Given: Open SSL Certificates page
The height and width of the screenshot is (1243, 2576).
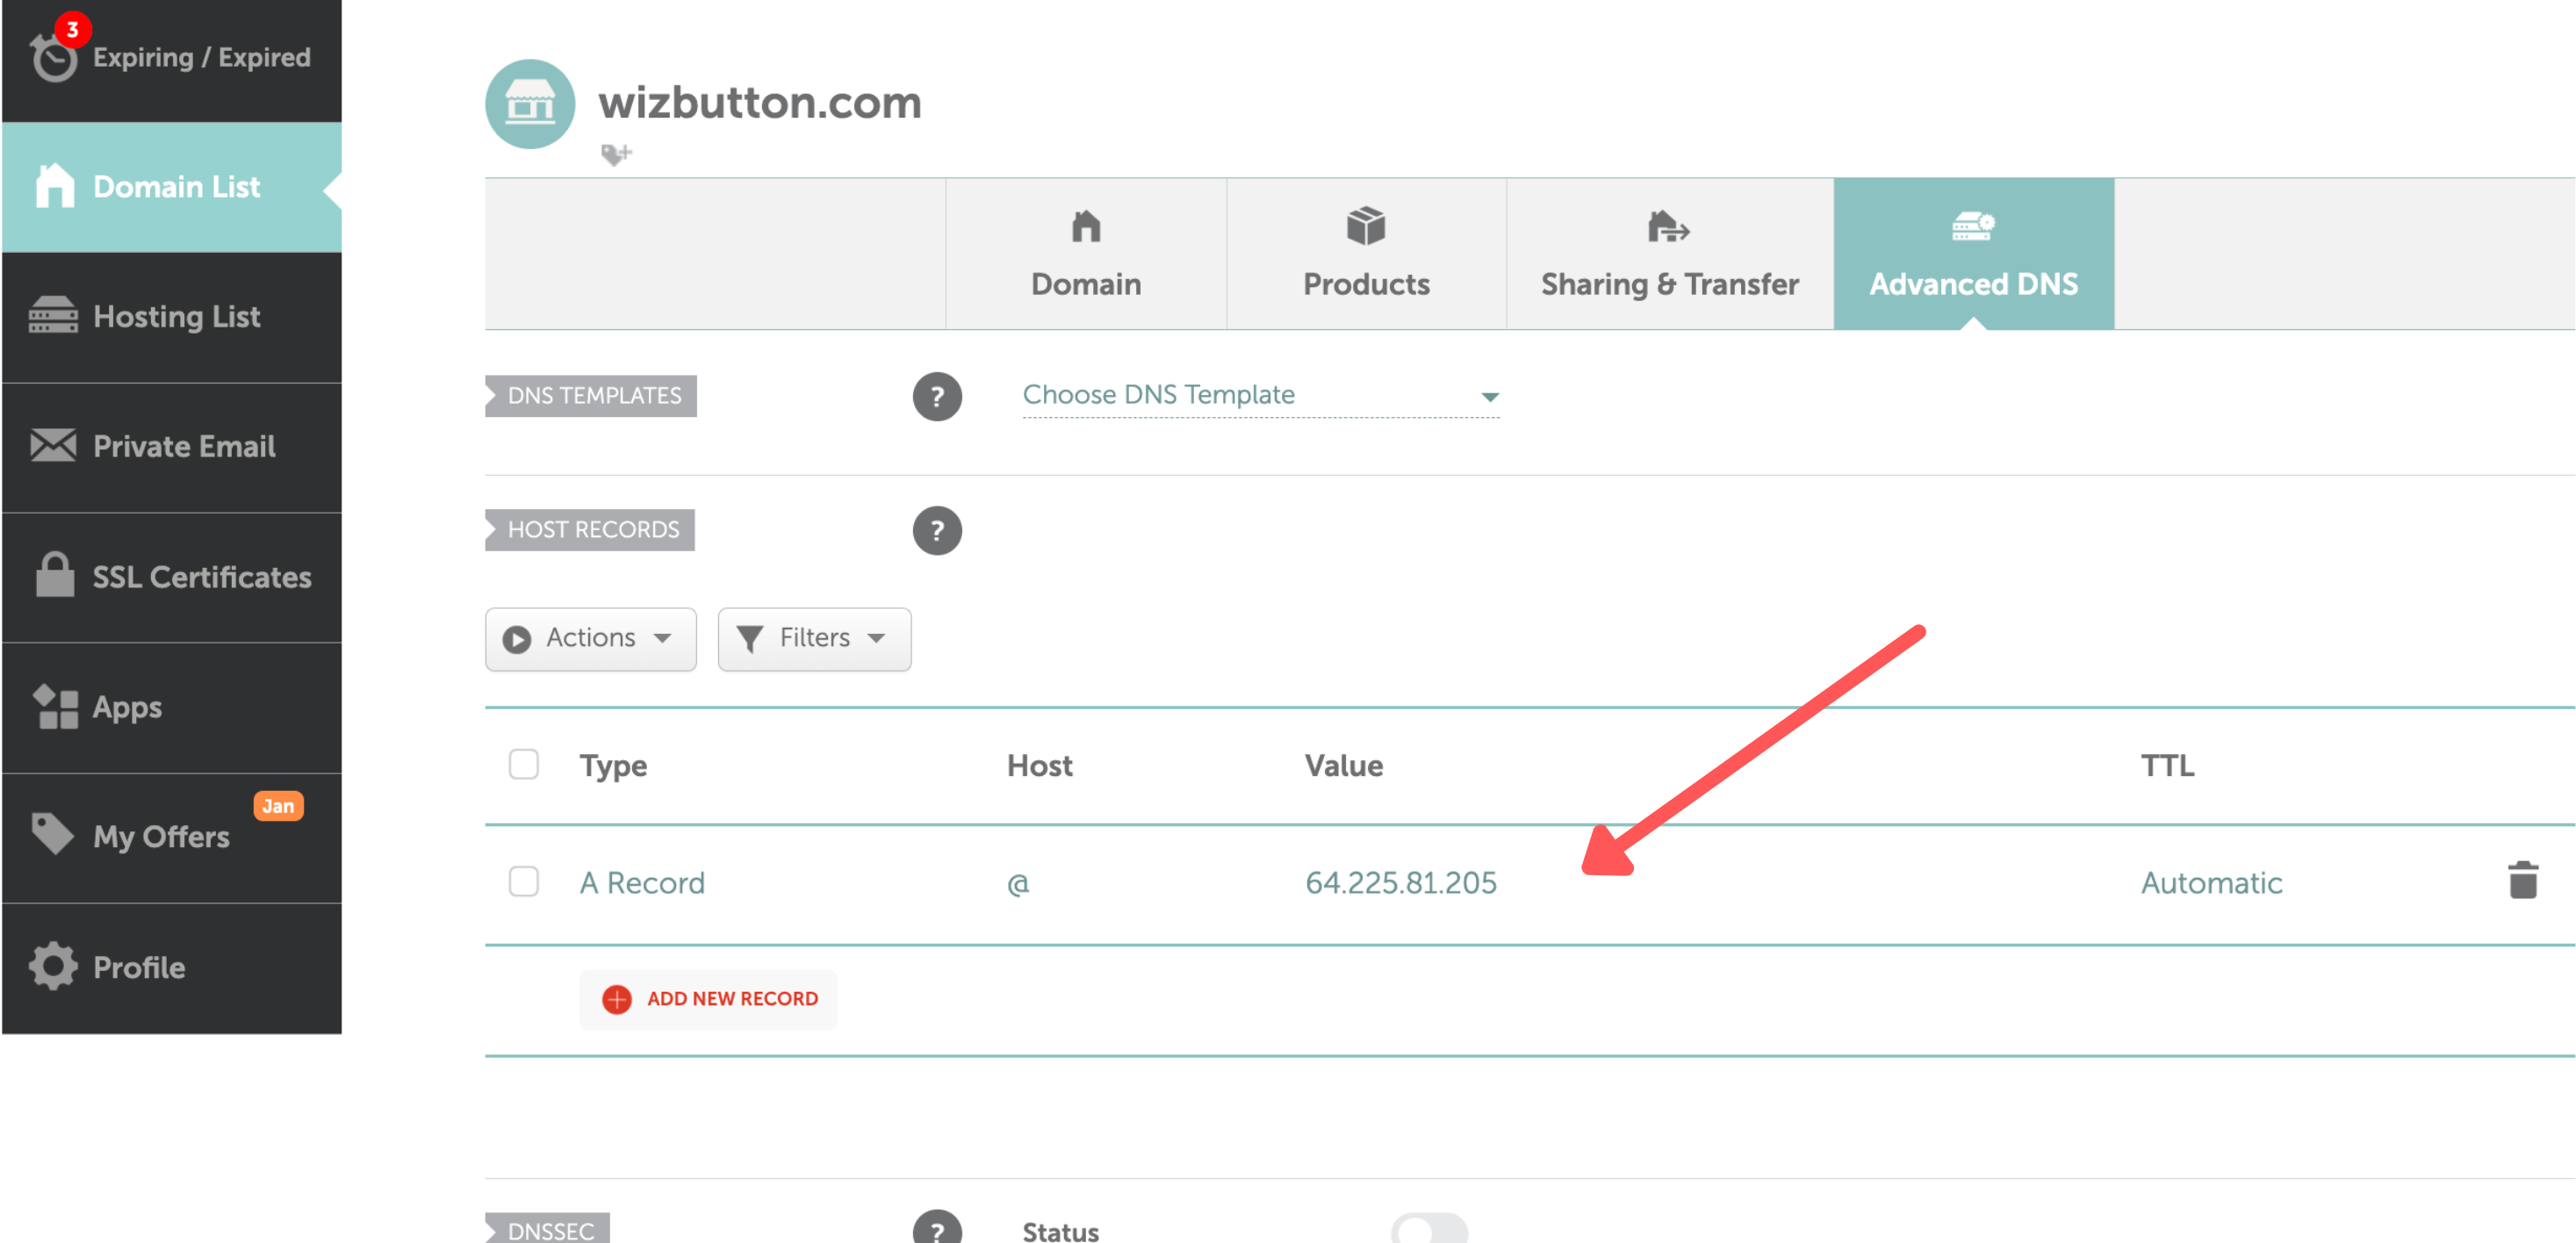Looking at the screenshot, I should 200,576.
